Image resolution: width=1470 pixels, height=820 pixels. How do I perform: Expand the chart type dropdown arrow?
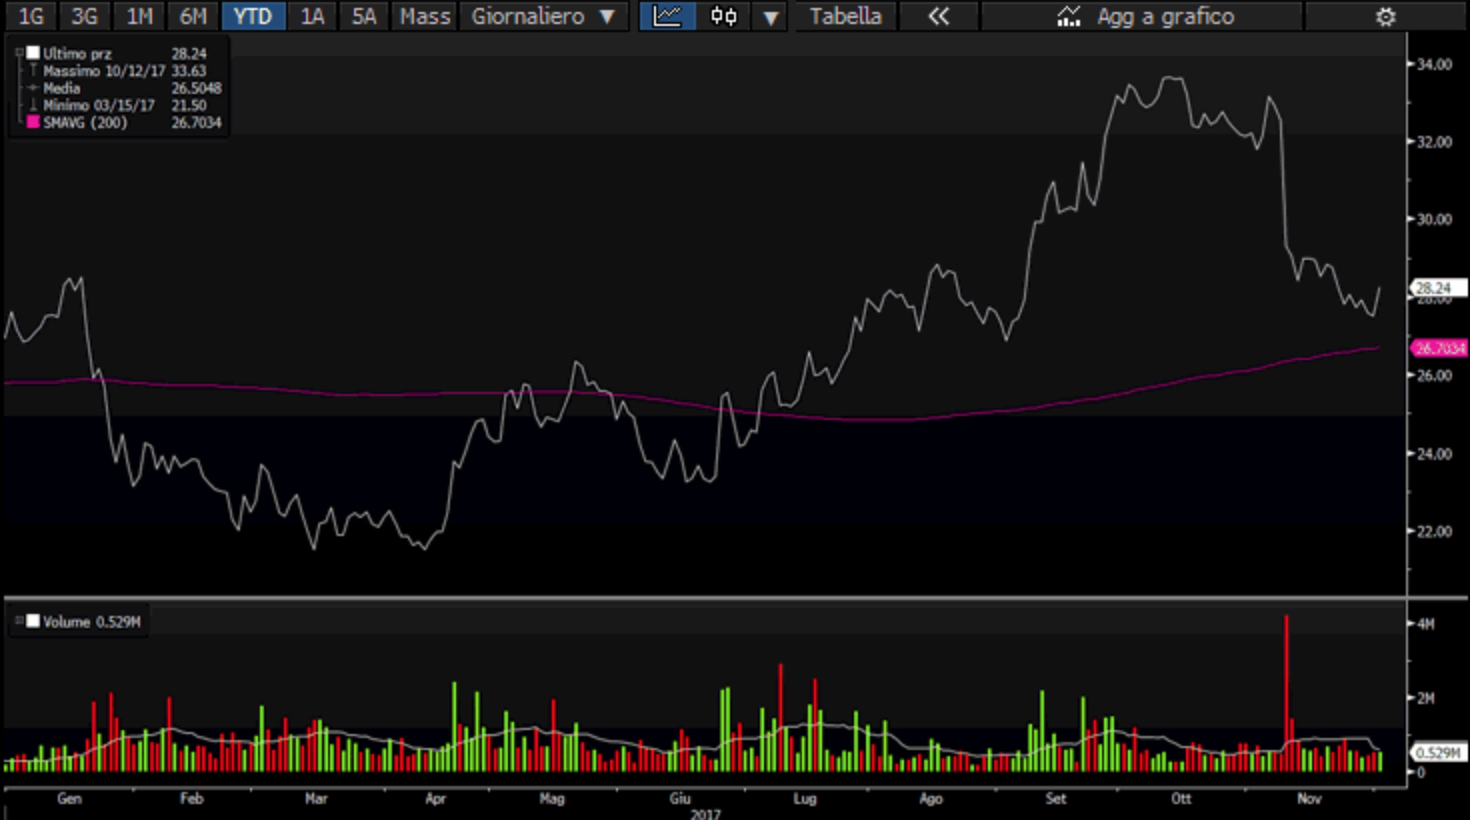click(770, 17)
